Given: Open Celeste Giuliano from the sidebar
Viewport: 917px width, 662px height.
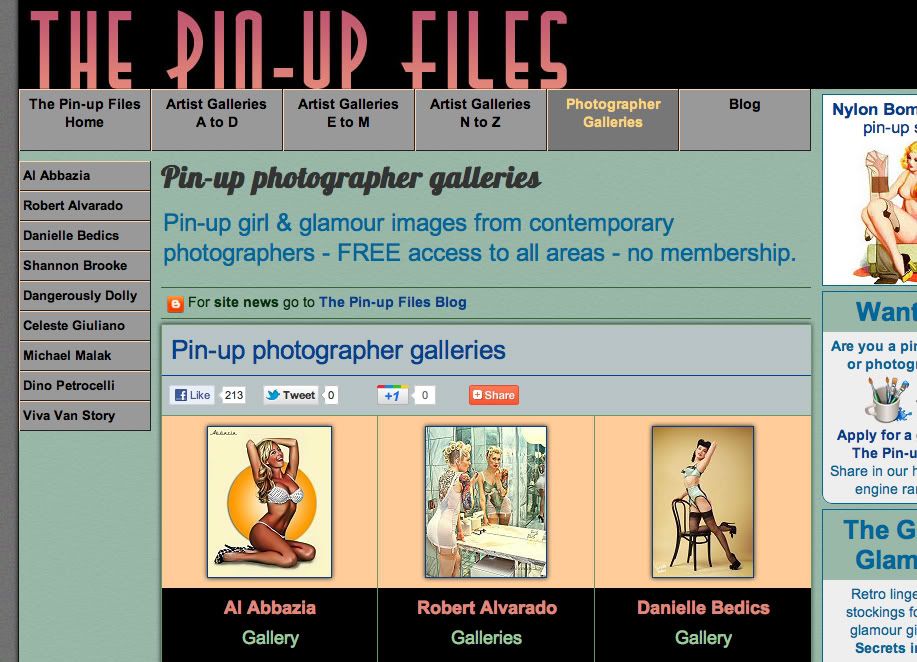Looking at the screenshot, I should pos(85,326).
